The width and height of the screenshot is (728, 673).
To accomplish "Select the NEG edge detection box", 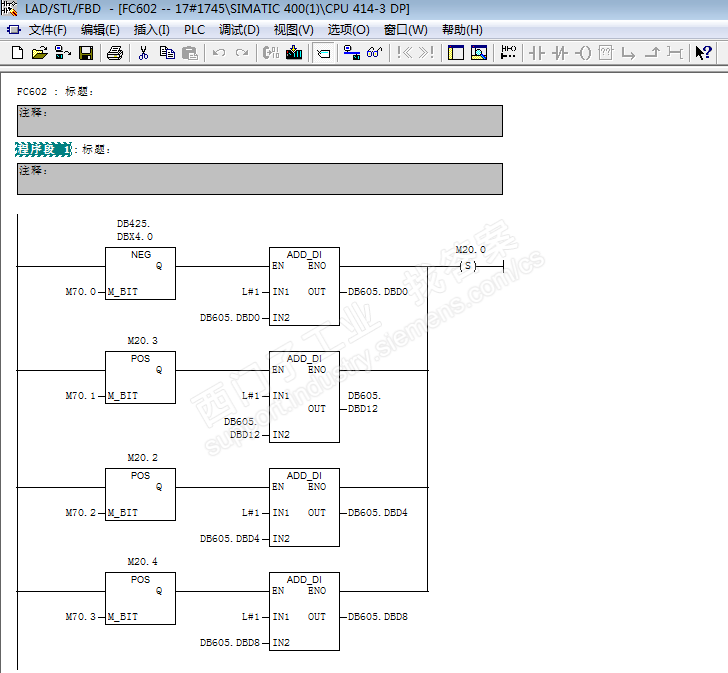I will [140, 273].
